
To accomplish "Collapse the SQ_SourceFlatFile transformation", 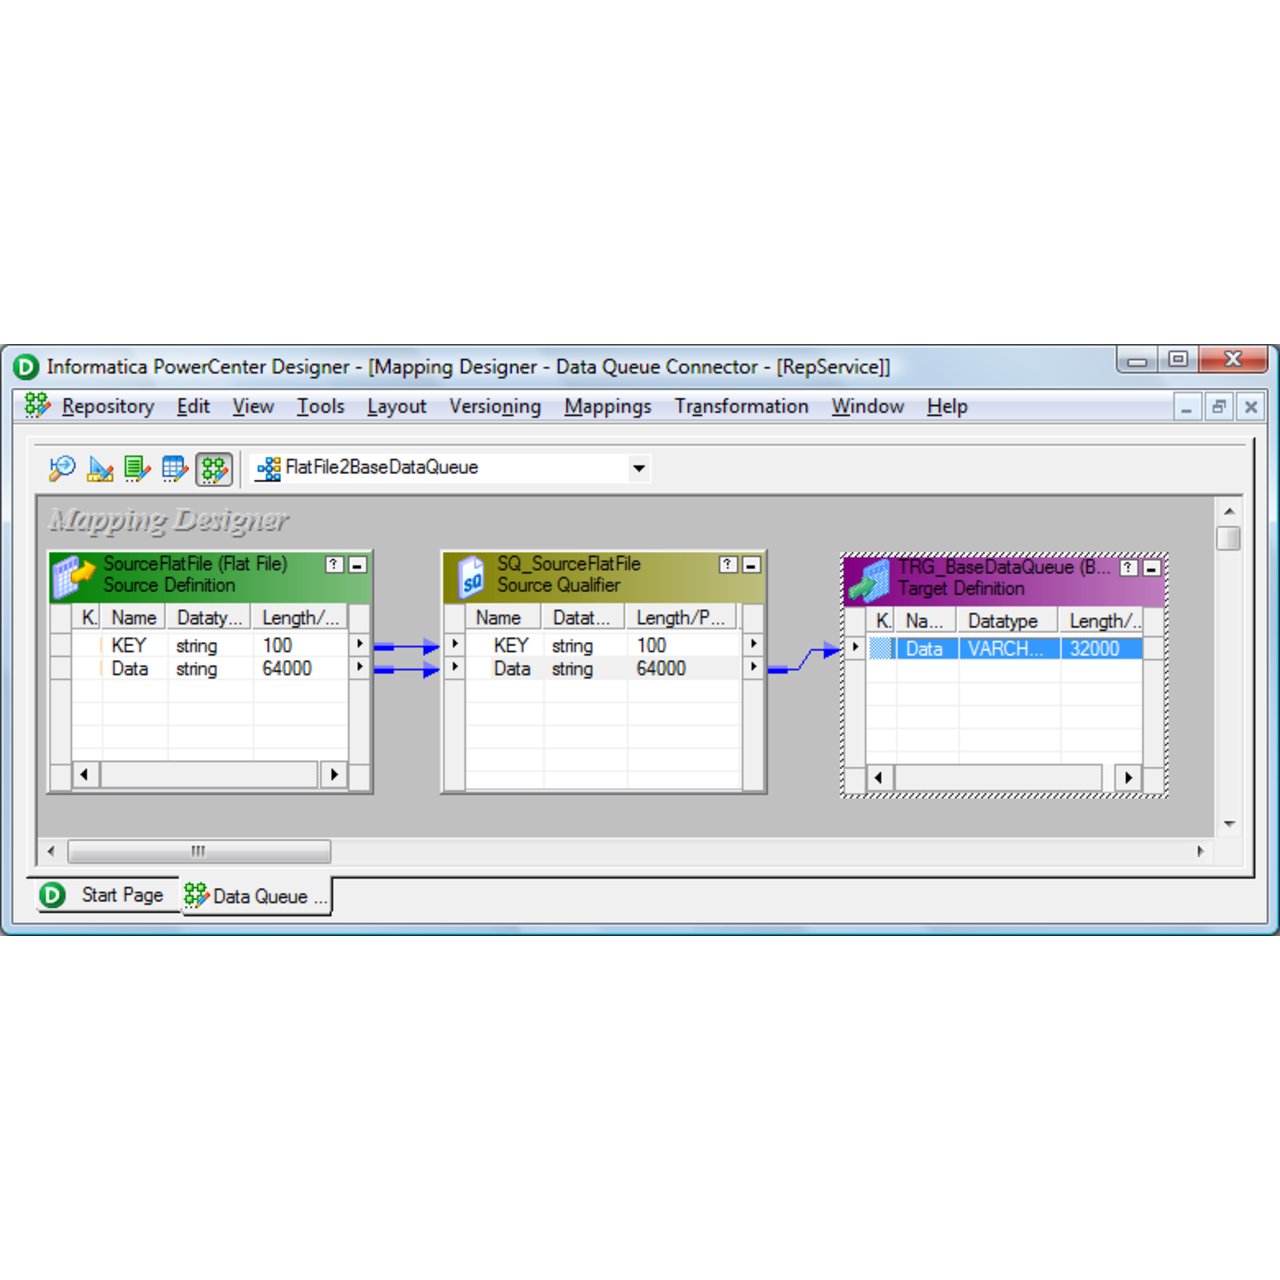I will click(751, 564).
